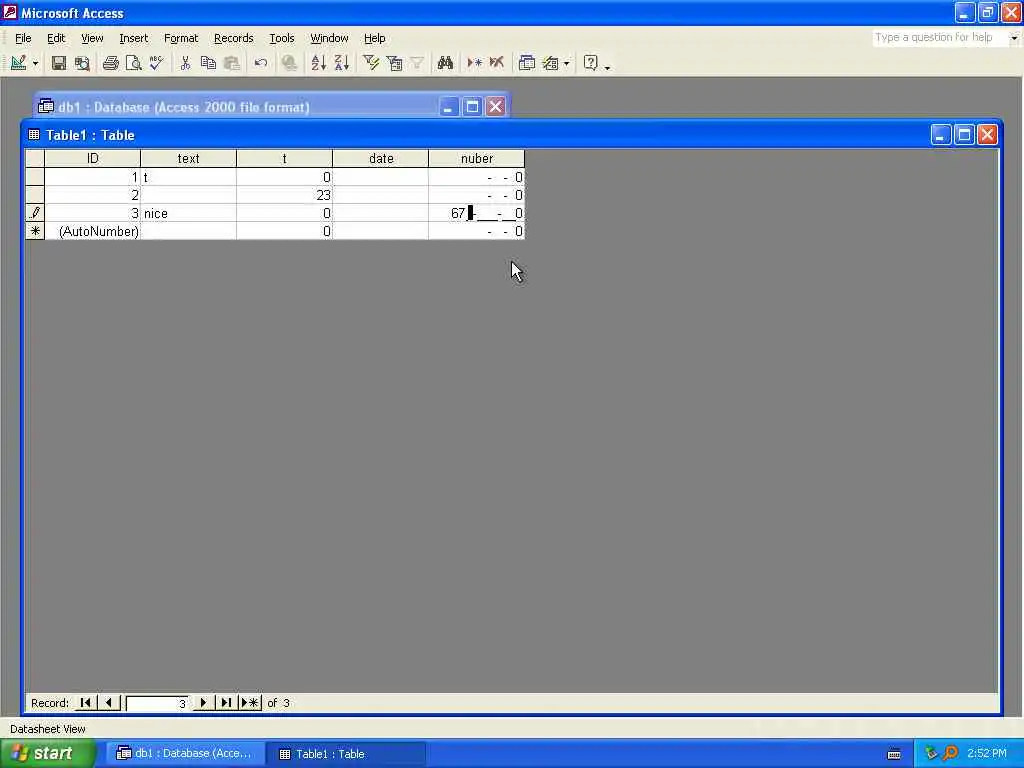The height and width of the screenshot is (768, 1024).
Task: Open the Insert menu
Action: coord(134,38)
